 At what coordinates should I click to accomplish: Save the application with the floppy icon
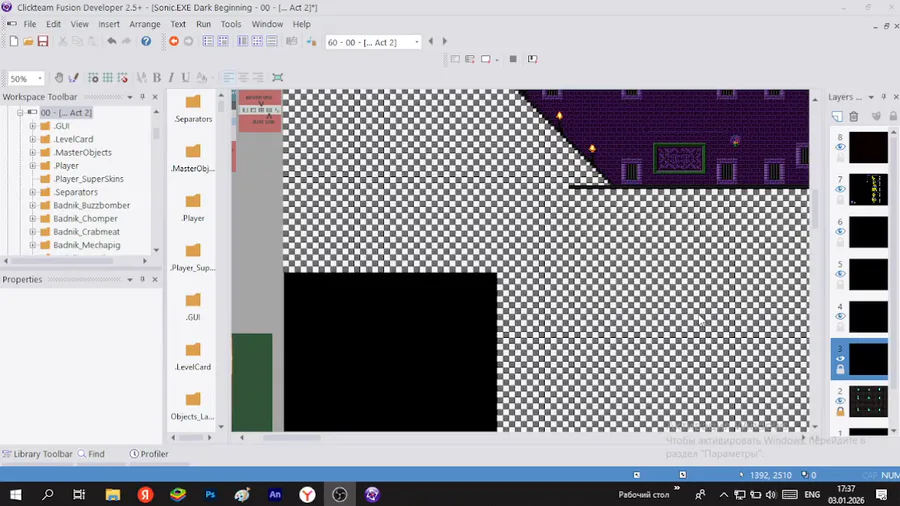pyautogui.click(x=43, y=41)
